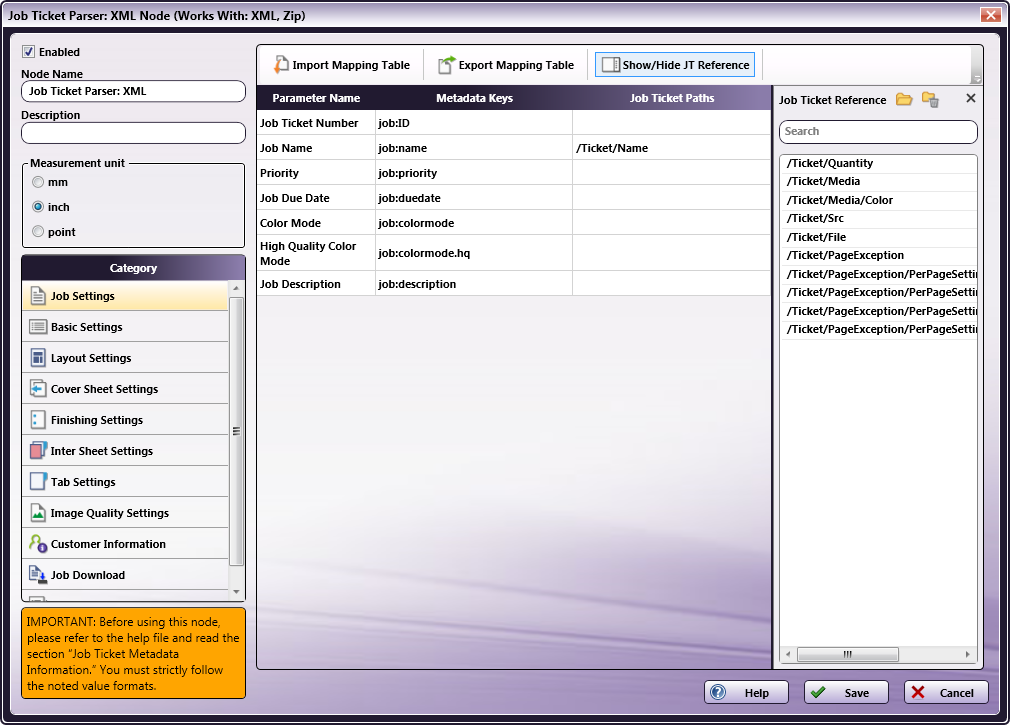Open the Tab Settings category

pos(126,481)
